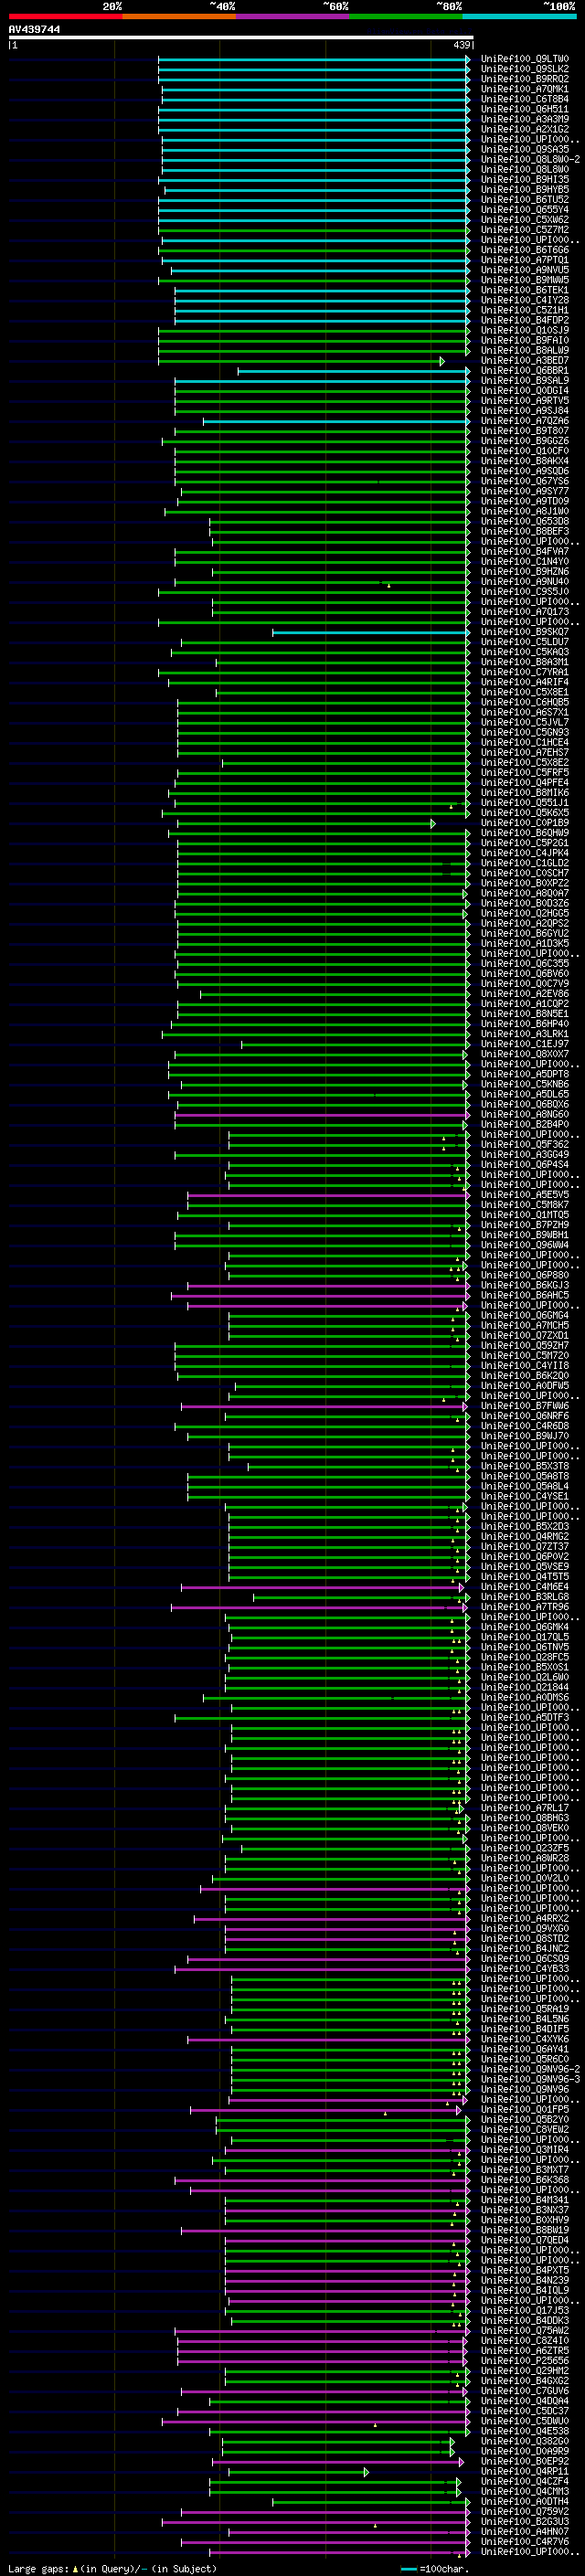Select hit label UniRef100_C0P1B9
This screenshot has height=2576, width=585.
pos(524,823)
